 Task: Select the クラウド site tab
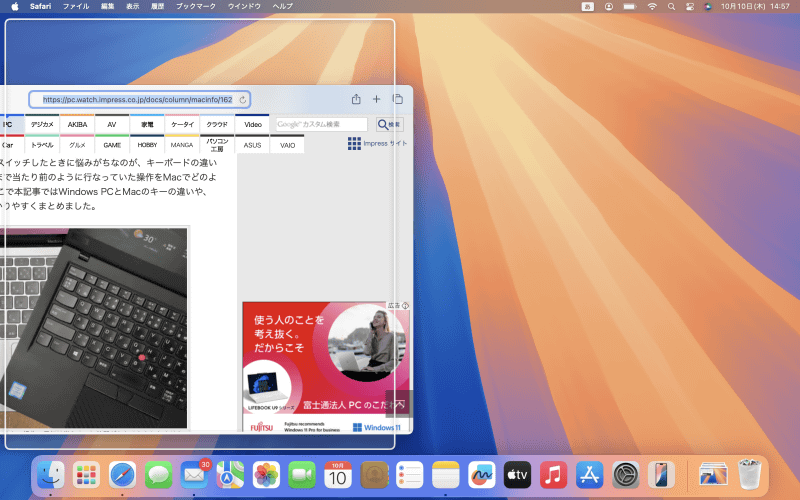[x=217, y=124]
